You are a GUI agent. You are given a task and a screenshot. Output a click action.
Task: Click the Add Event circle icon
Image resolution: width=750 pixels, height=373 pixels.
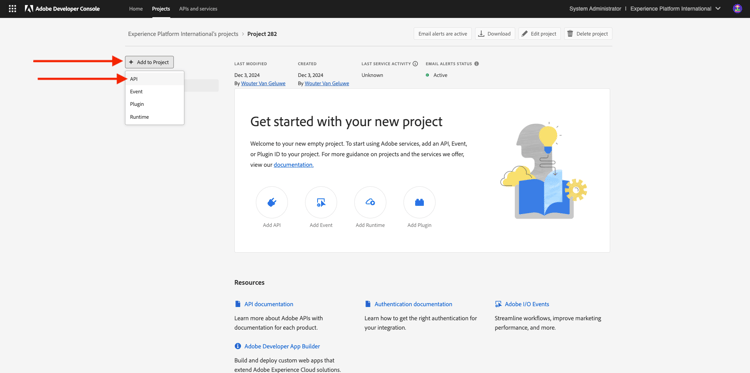pos(321,202)
